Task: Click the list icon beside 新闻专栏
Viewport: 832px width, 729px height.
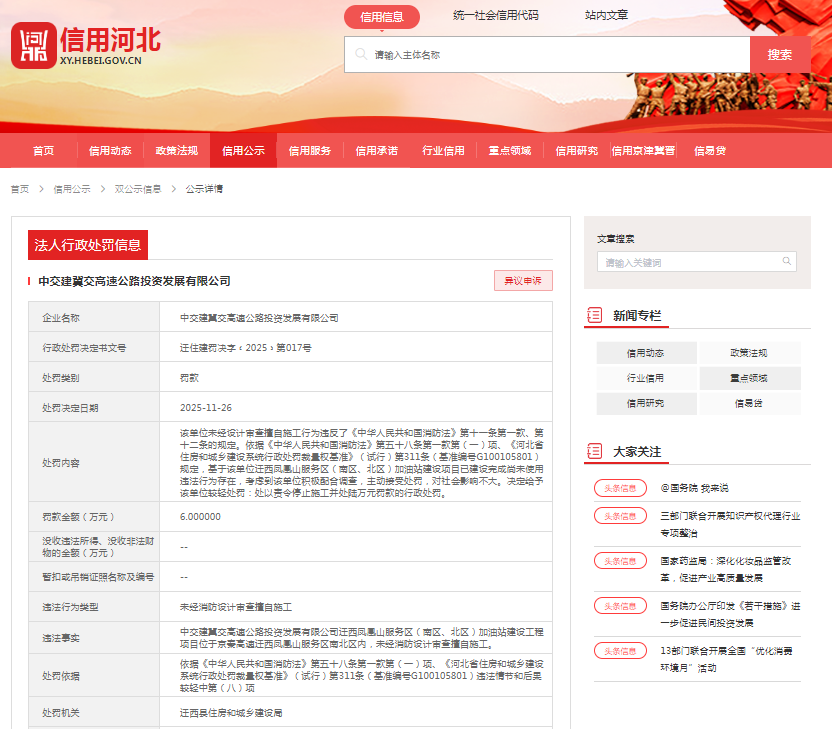Action: point(594,315)
